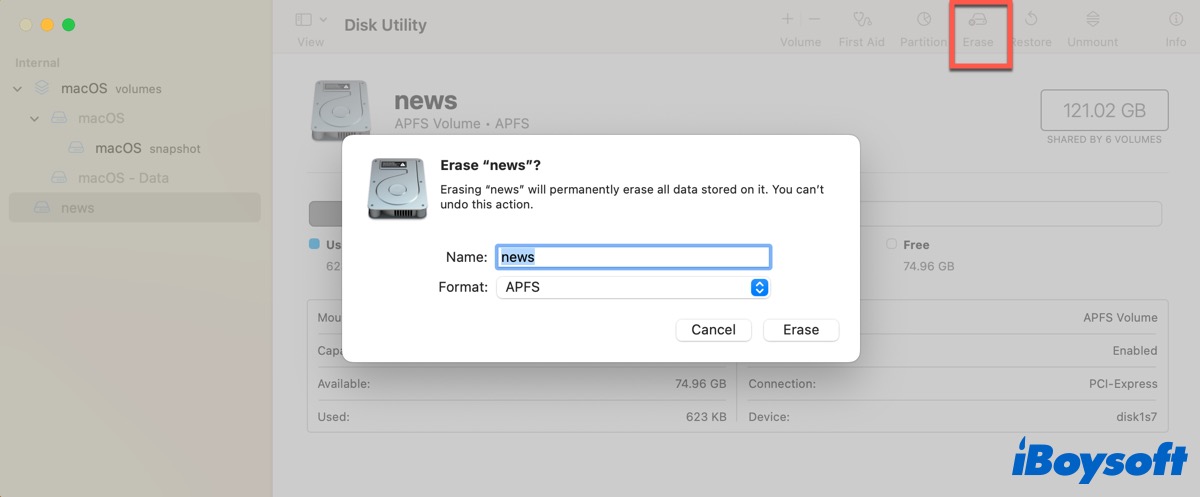Collapse the nested macOS volume group

(35, 119)
